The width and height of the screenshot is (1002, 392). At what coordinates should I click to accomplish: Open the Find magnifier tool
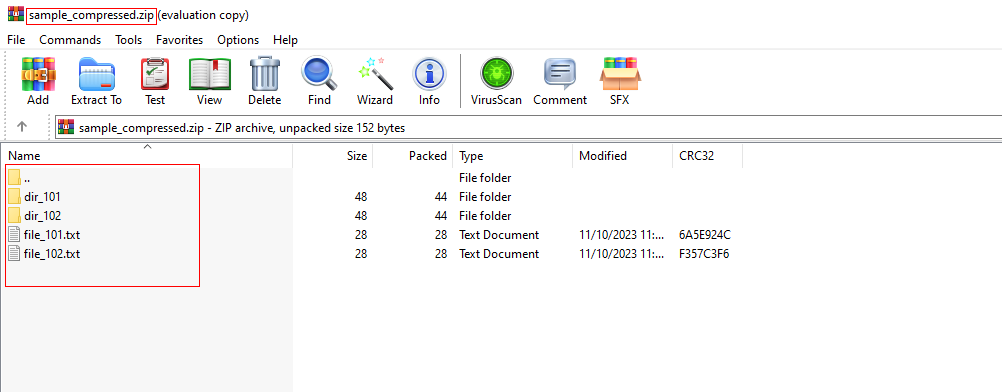319,74
